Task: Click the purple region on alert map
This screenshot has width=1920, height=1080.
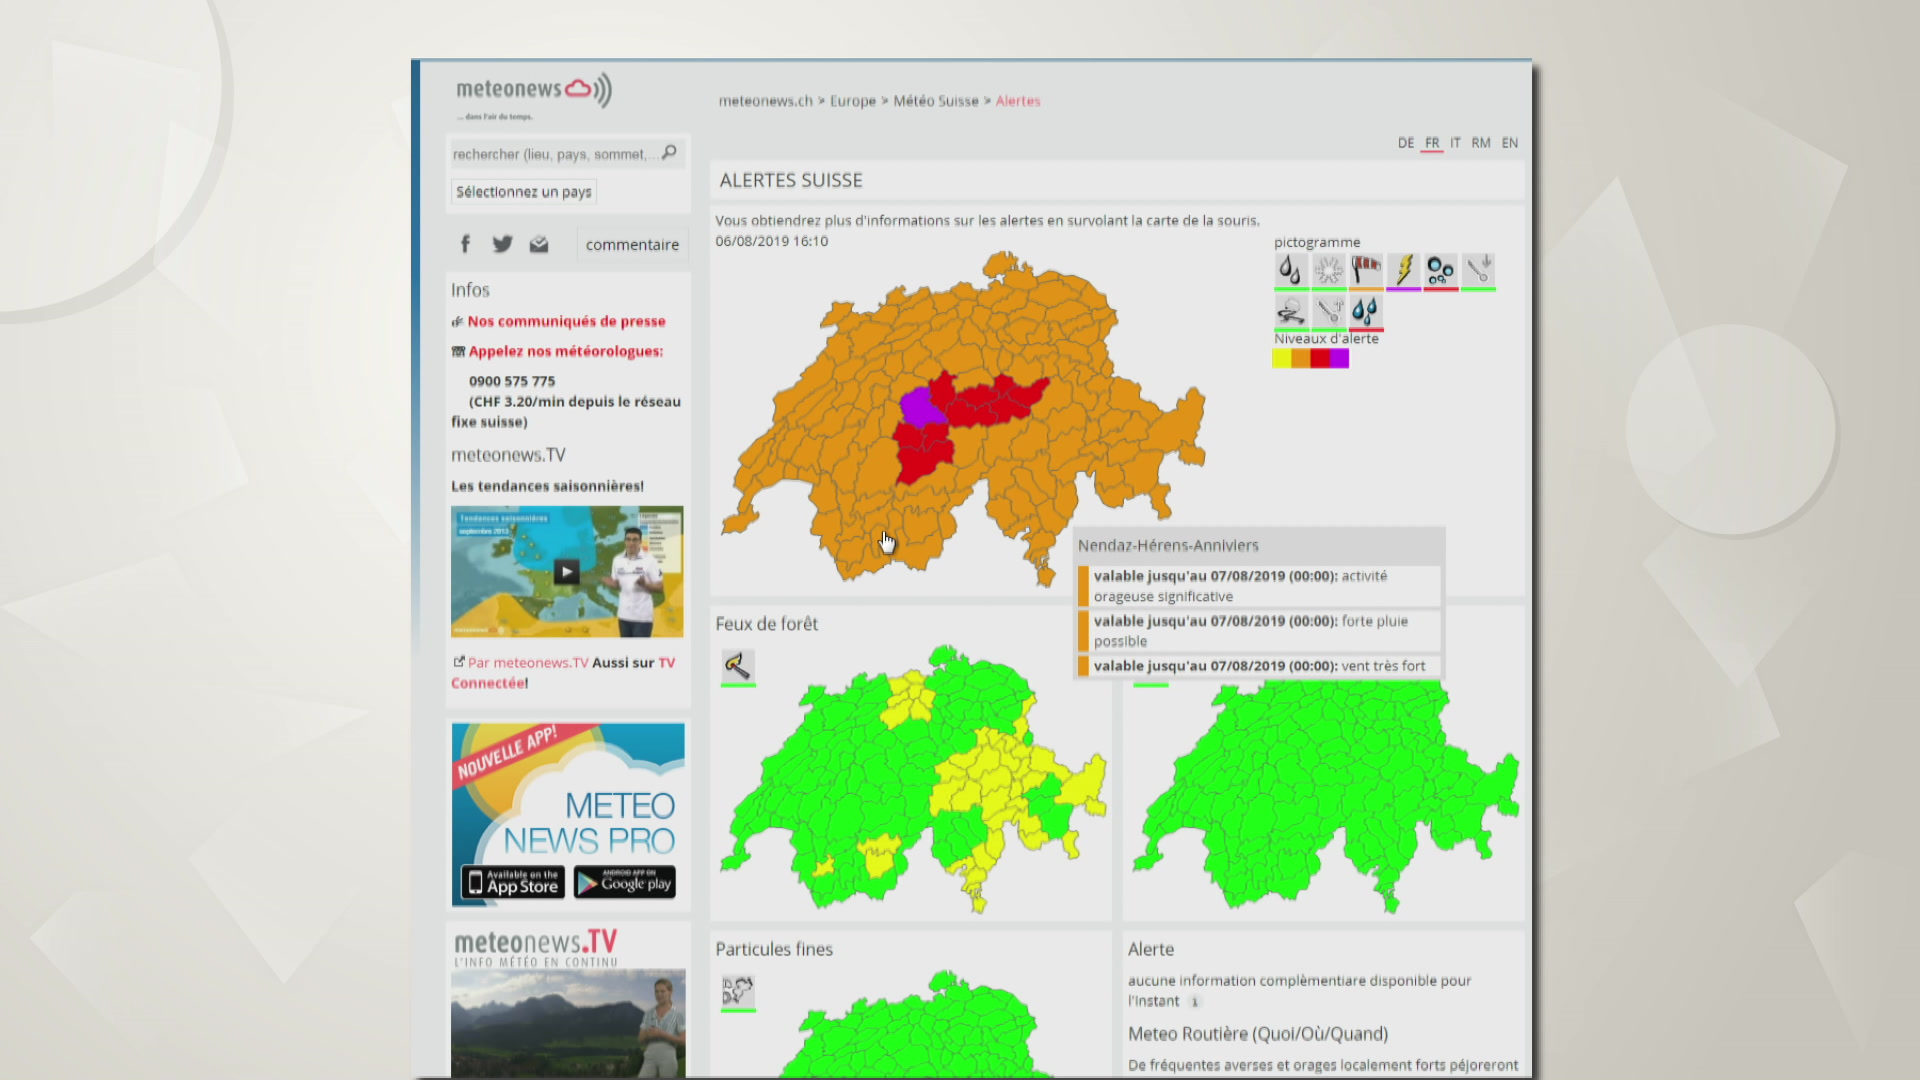Action: [921, 408]
